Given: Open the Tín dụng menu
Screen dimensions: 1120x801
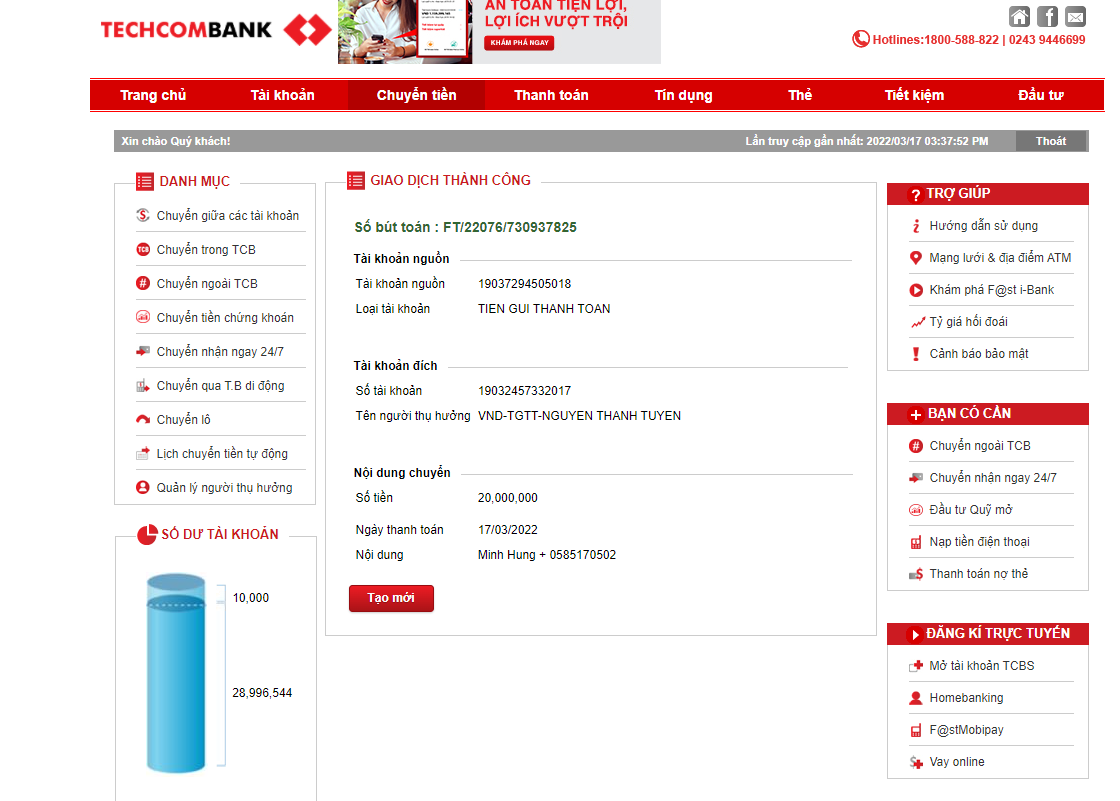Looking at the screenshot, I should click(684, 95).
